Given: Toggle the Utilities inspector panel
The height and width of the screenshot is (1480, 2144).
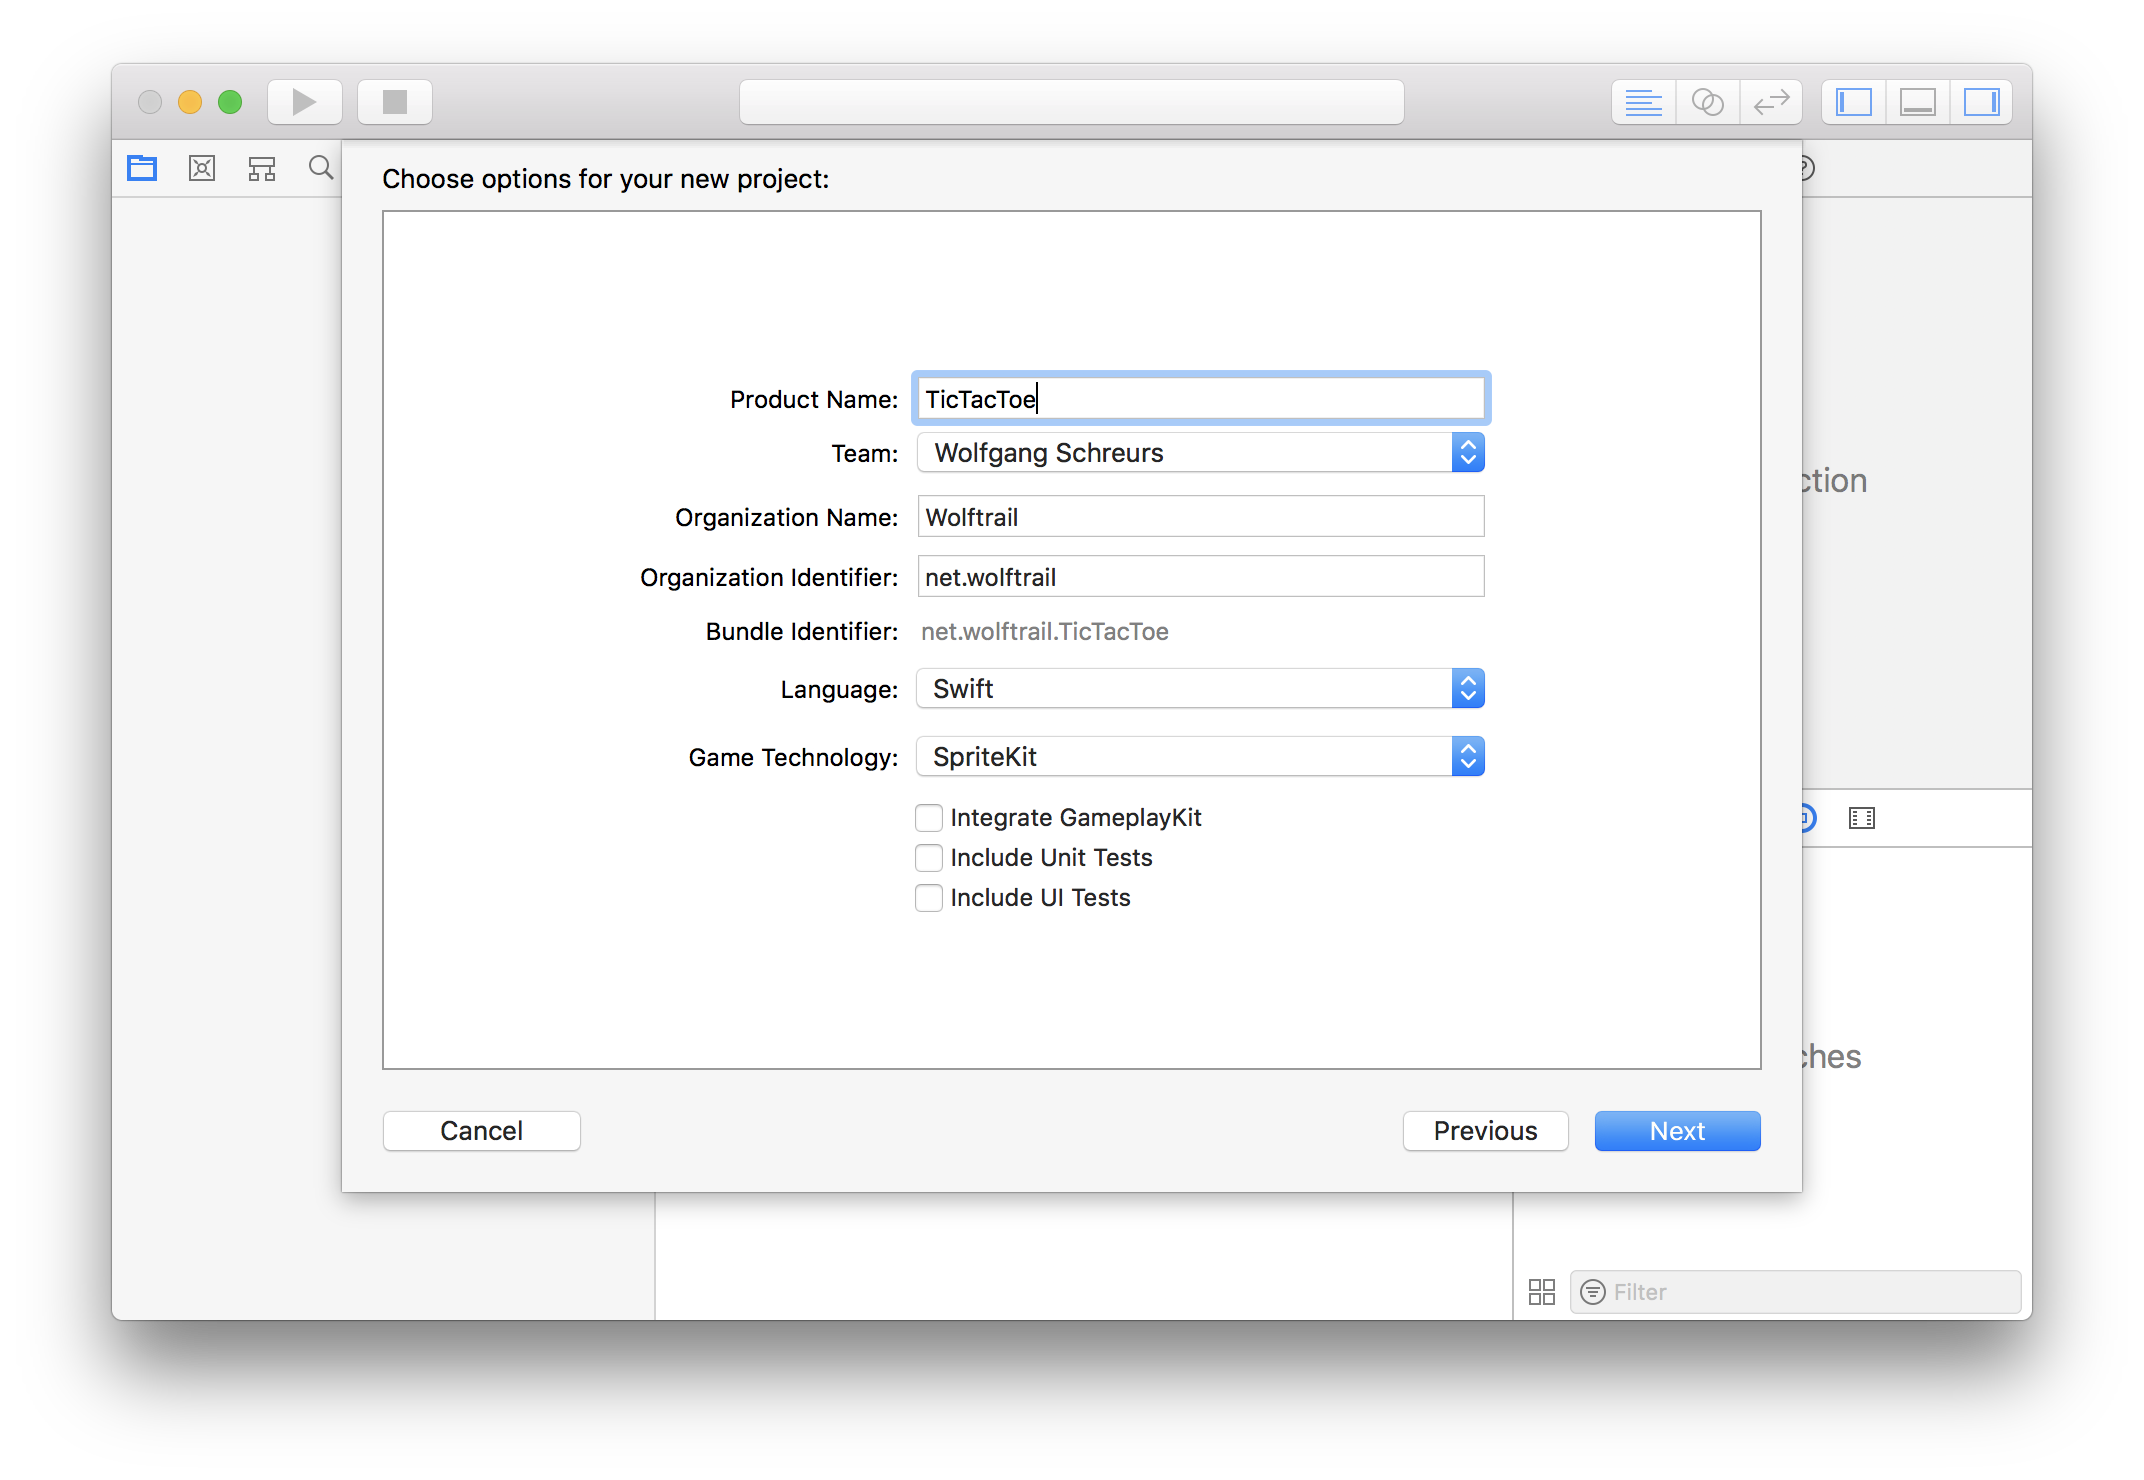Looking at the screenshot, I should (1981, 102).
